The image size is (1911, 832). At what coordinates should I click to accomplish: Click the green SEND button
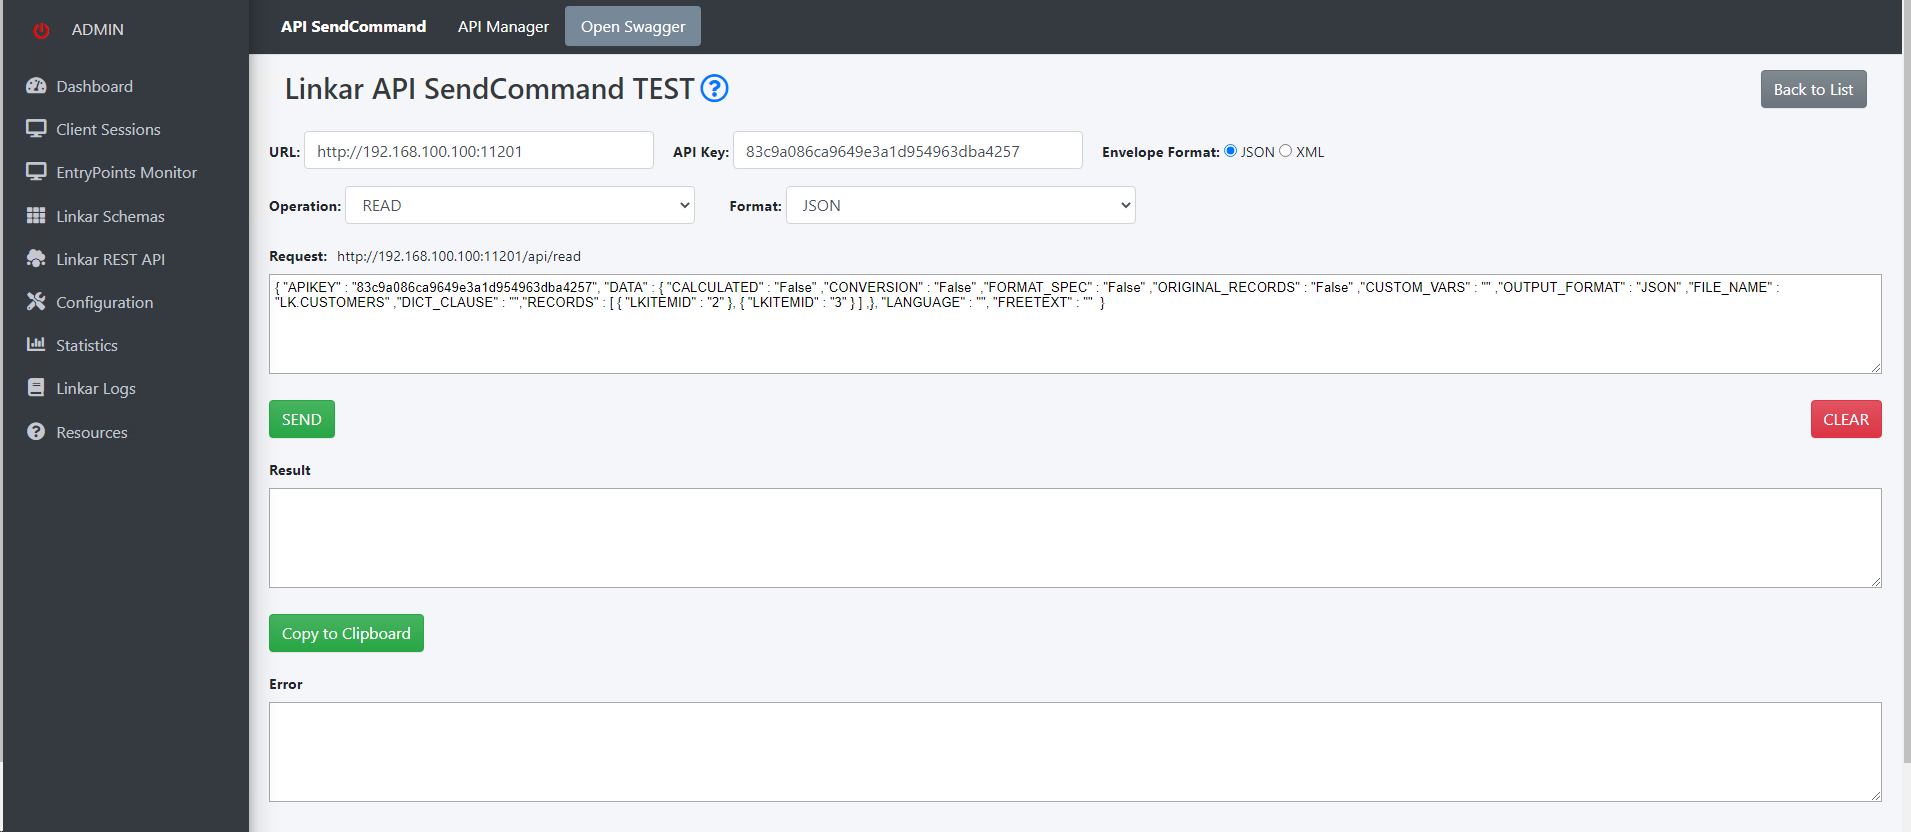pos(302,419)
